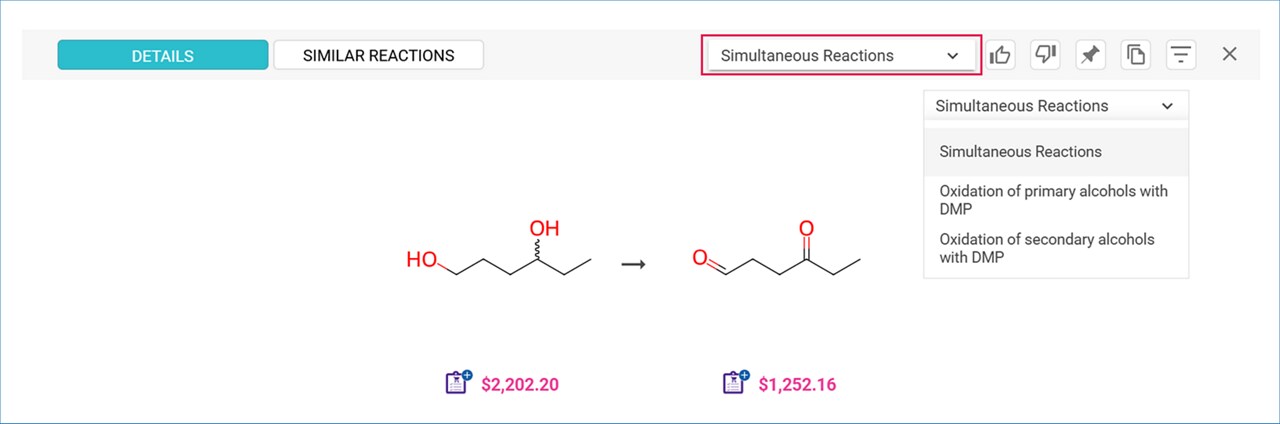
Task: Open the SIMILAR REACTIONS tab
Action: [x=378, y=55]
